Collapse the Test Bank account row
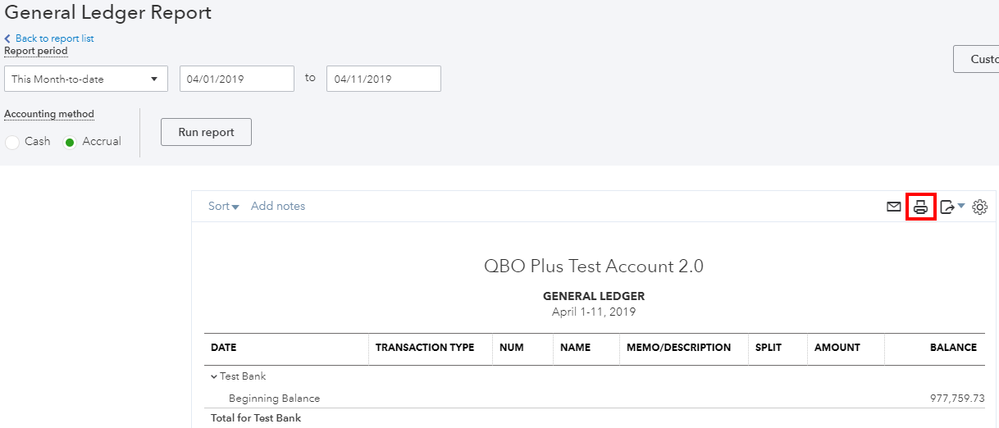Image resolution: width=999 pixels, height=428 pixels. pos(214,377)
